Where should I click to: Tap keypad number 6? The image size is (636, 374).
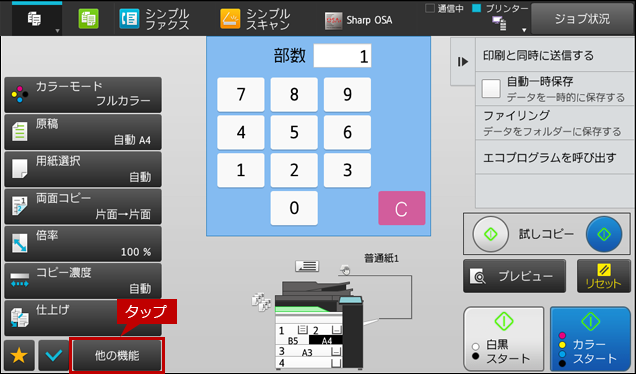click(347, 132)
